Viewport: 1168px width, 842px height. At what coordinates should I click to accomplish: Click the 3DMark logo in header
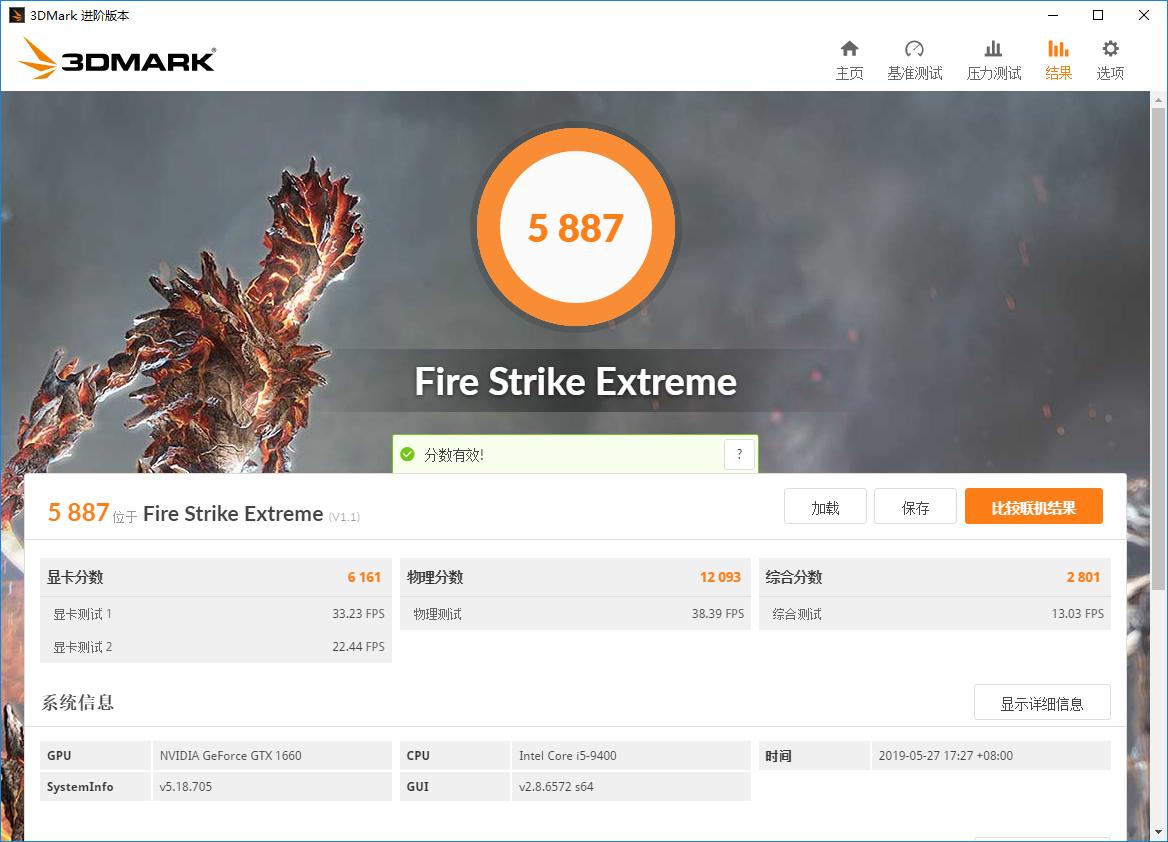(x=117, y=58)
